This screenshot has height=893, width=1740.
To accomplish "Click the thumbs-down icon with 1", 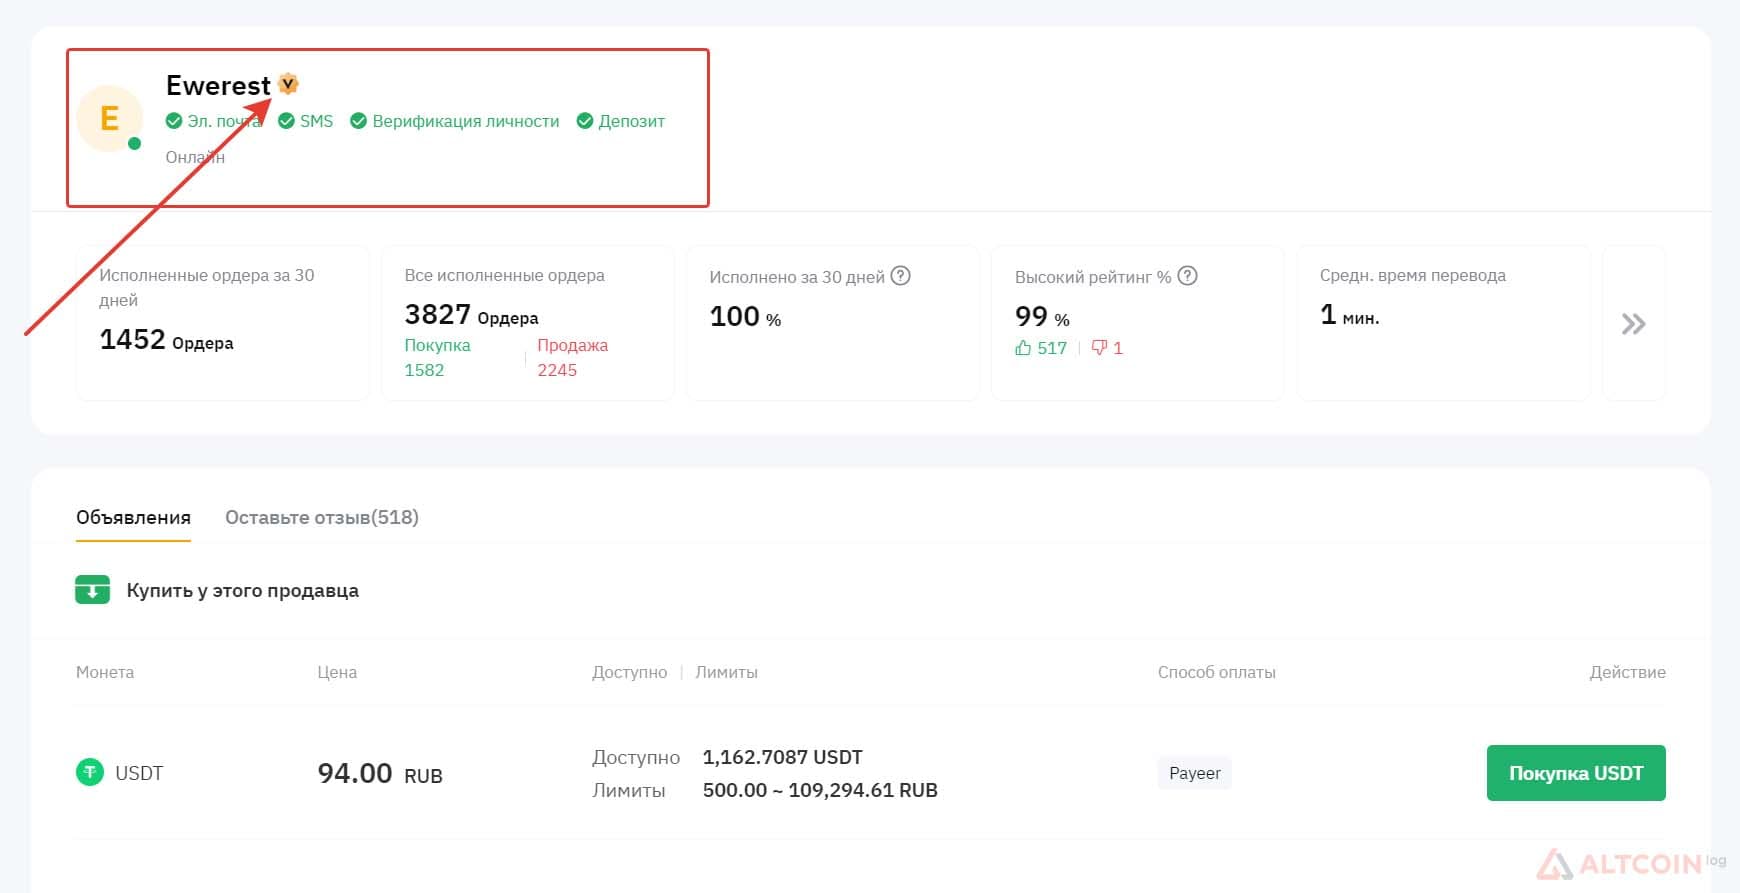I will click(x=1099, y=348).
